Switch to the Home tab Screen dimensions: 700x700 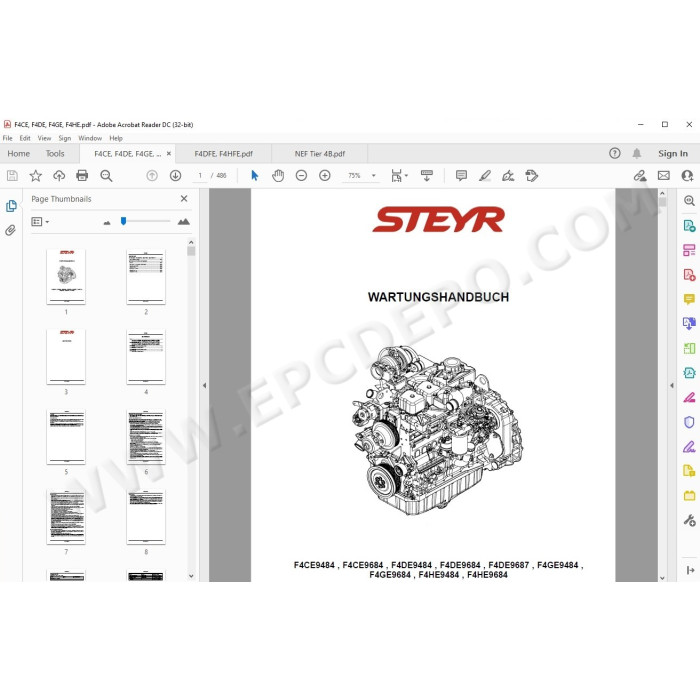(x=19, y=154)
